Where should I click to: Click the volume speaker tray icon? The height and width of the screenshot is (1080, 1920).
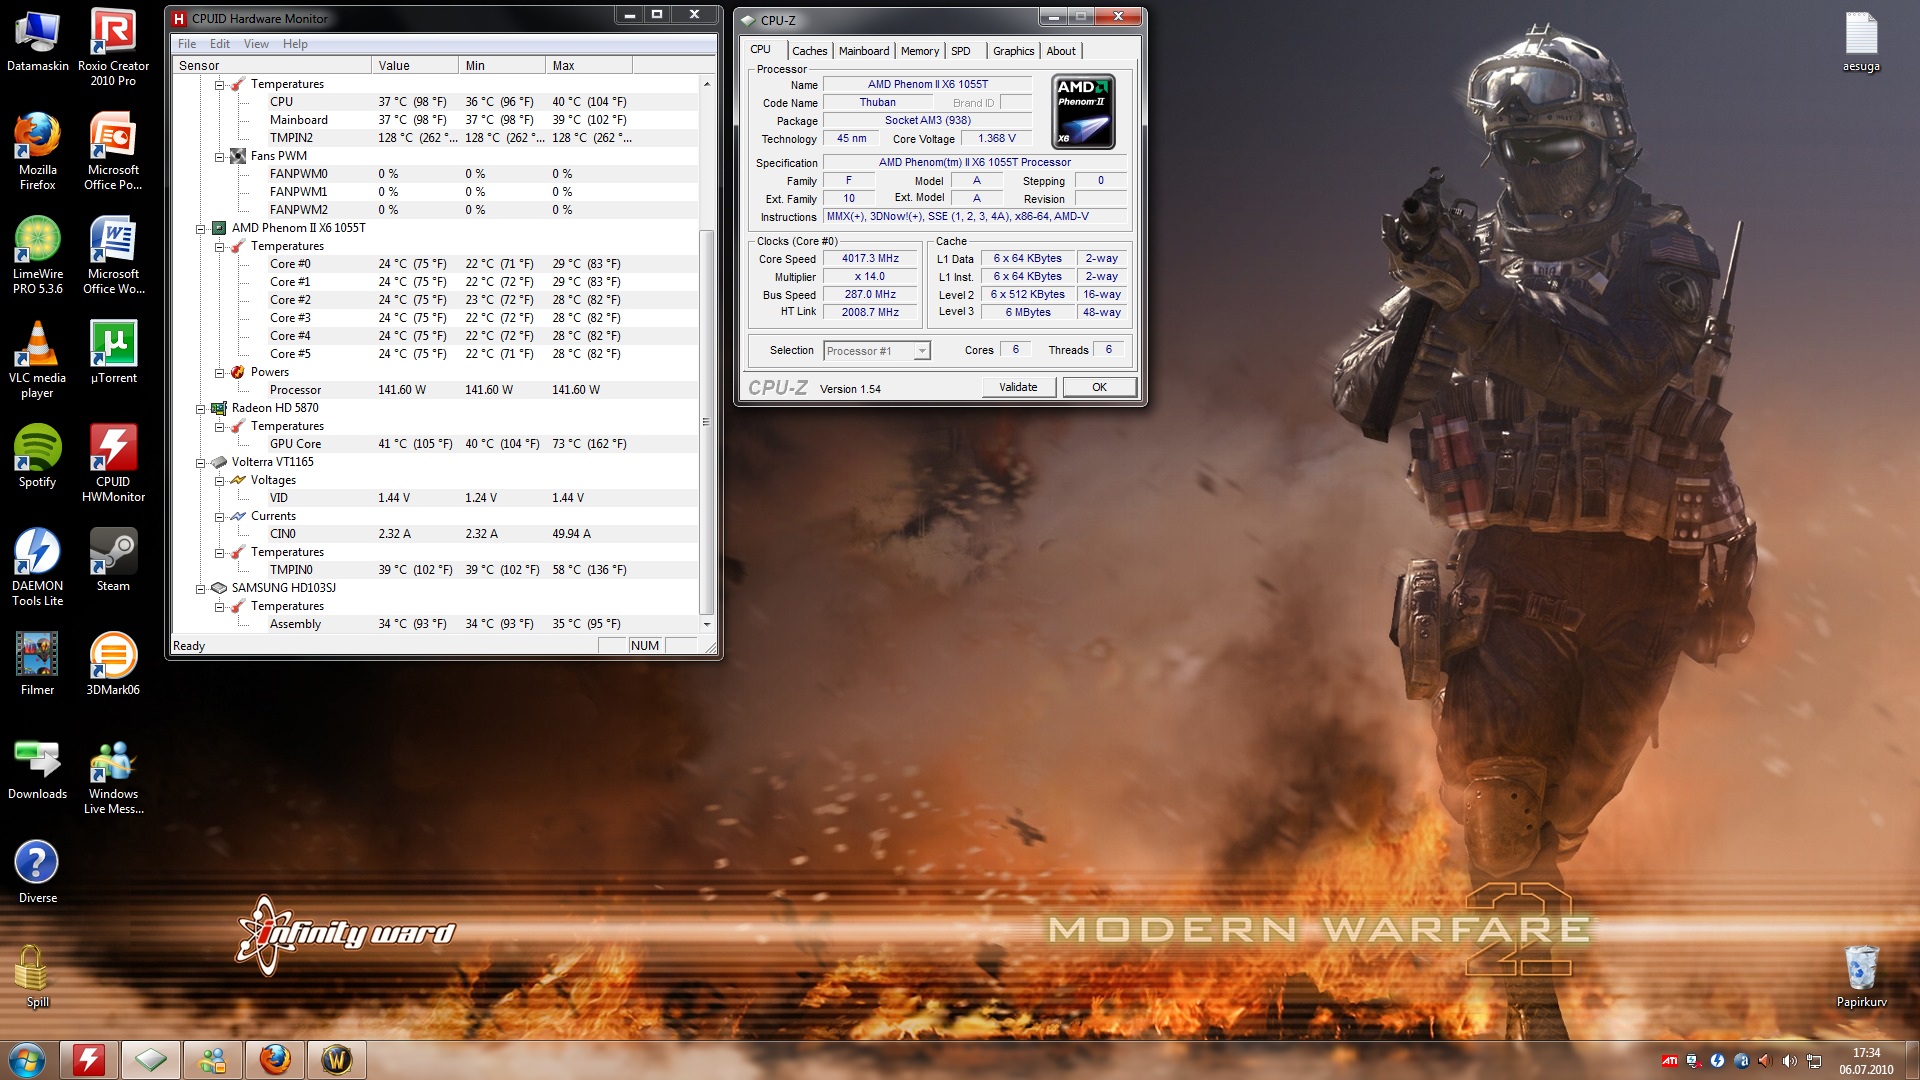pos(1789,1061)
